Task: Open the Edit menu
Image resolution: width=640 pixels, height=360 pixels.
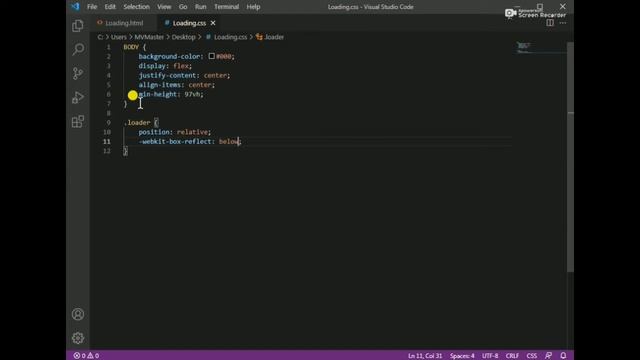Action: [110, 7]
